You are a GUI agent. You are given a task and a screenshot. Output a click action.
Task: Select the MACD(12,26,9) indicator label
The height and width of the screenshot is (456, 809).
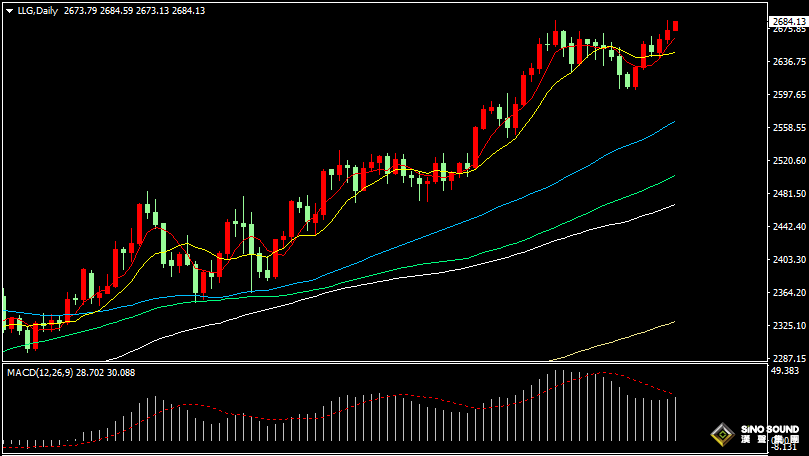(42, 372)
